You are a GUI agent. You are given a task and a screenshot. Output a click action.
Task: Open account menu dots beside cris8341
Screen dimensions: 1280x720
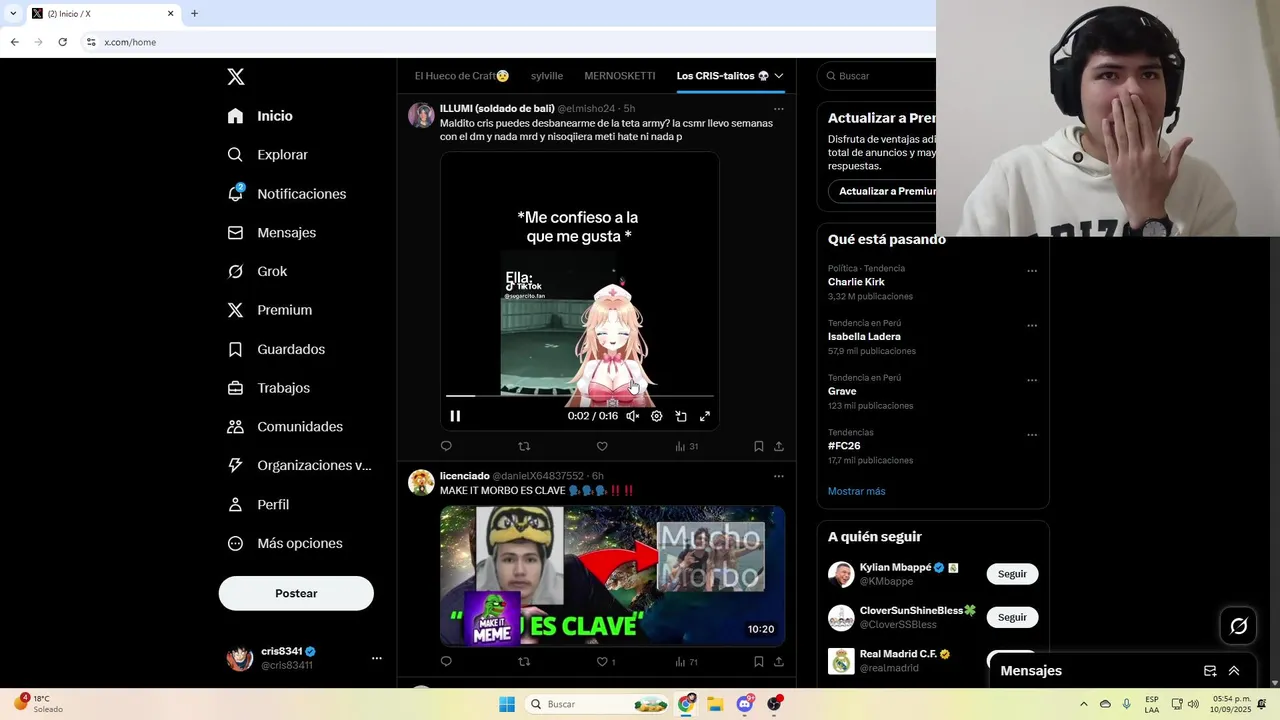[377, 658]
